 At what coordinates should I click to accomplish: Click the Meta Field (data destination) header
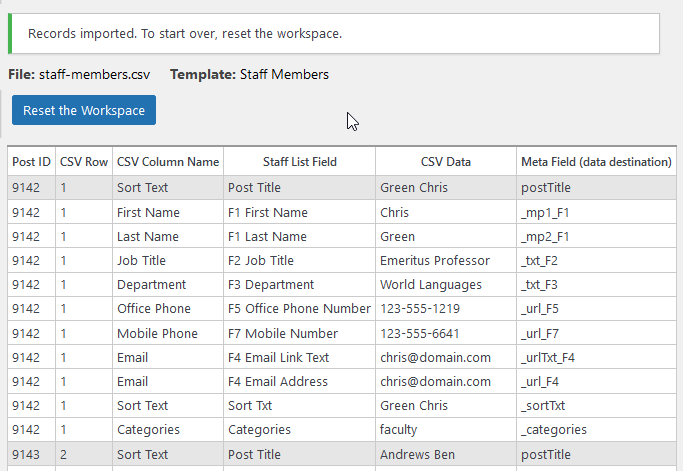click(x=595, y=162)
